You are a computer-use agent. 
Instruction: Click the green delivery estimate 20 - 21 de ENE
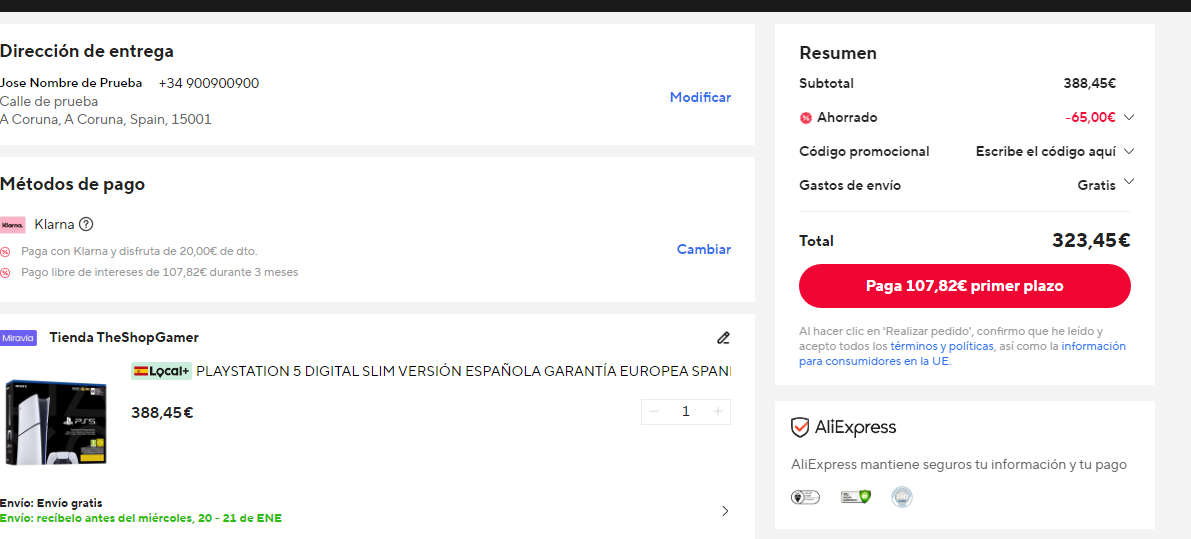click(141, 519)
